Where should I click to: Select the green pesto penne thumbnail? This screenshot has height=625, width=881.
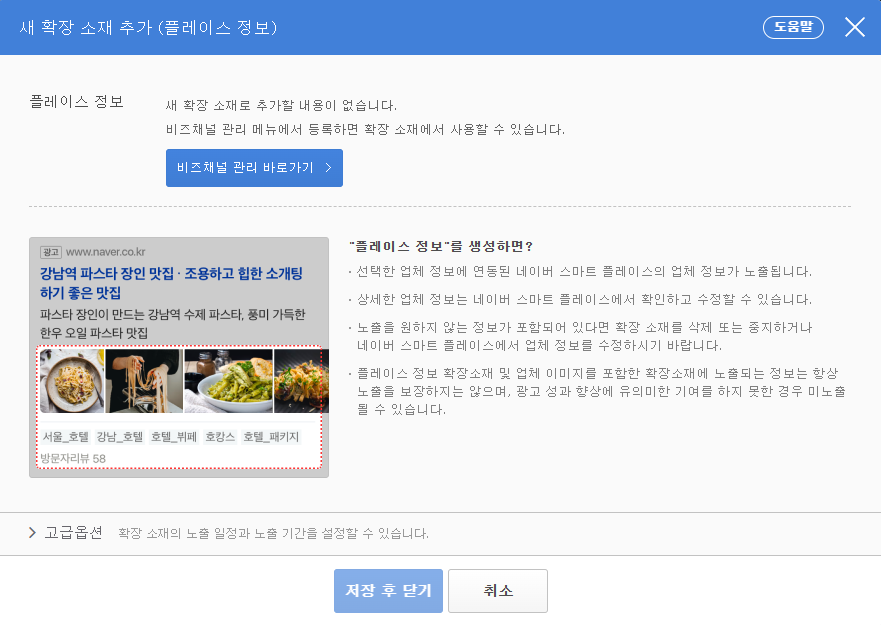229,381
